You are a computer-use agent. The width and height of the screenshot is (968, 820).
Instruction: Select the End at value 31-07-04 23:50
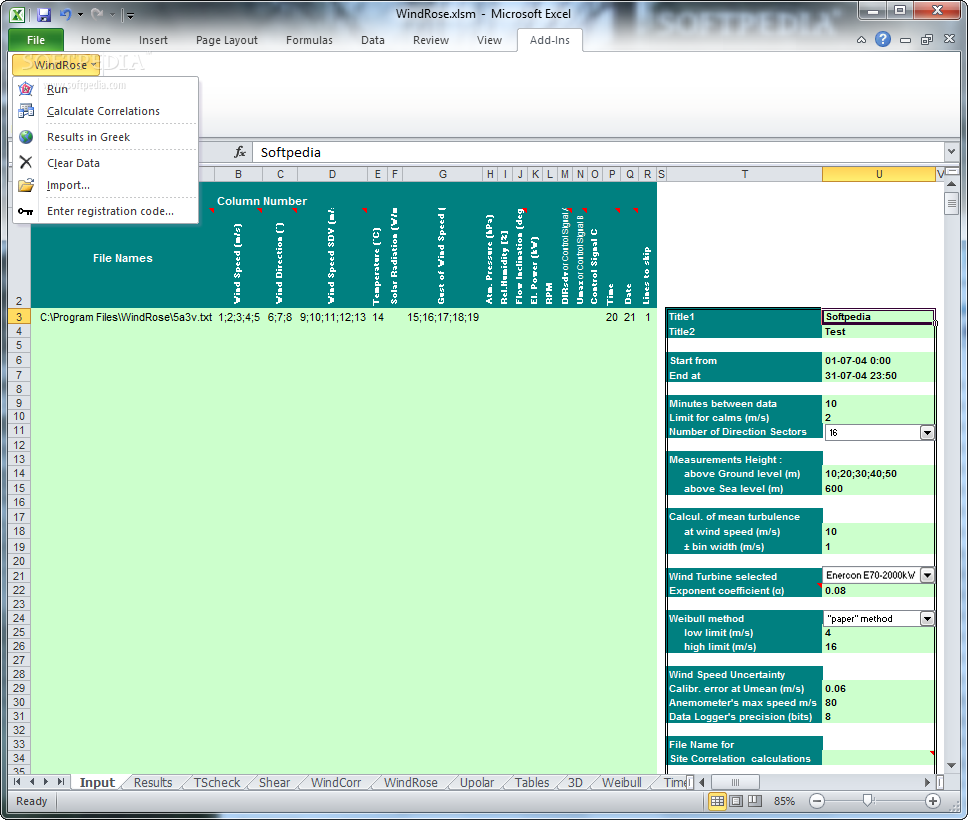click(x=877, y=375)
